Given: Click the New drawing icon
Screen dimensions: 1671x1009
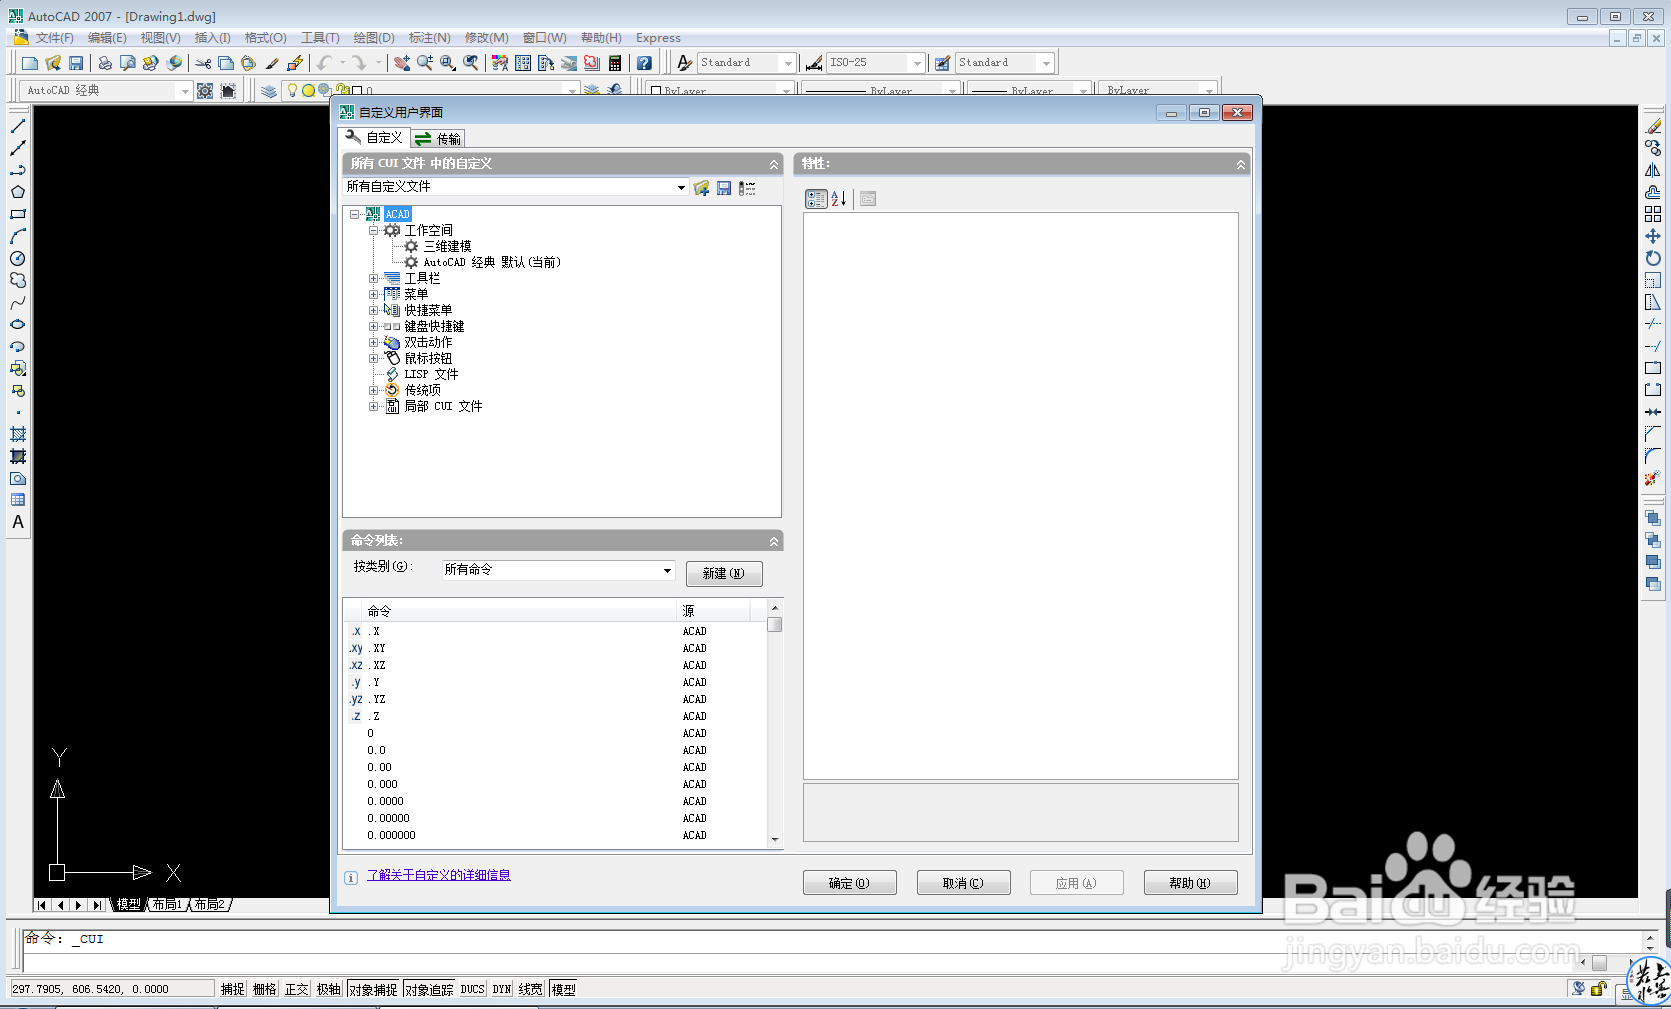Looking at the screenshot, I should 30,63.
